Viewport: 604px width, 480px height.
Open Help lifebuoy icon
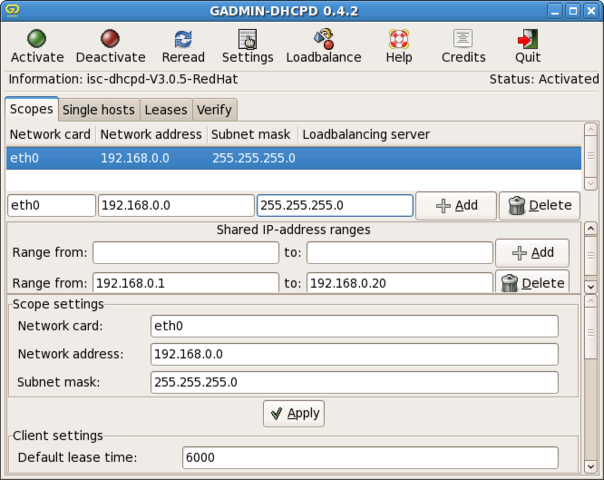point(399,39)
